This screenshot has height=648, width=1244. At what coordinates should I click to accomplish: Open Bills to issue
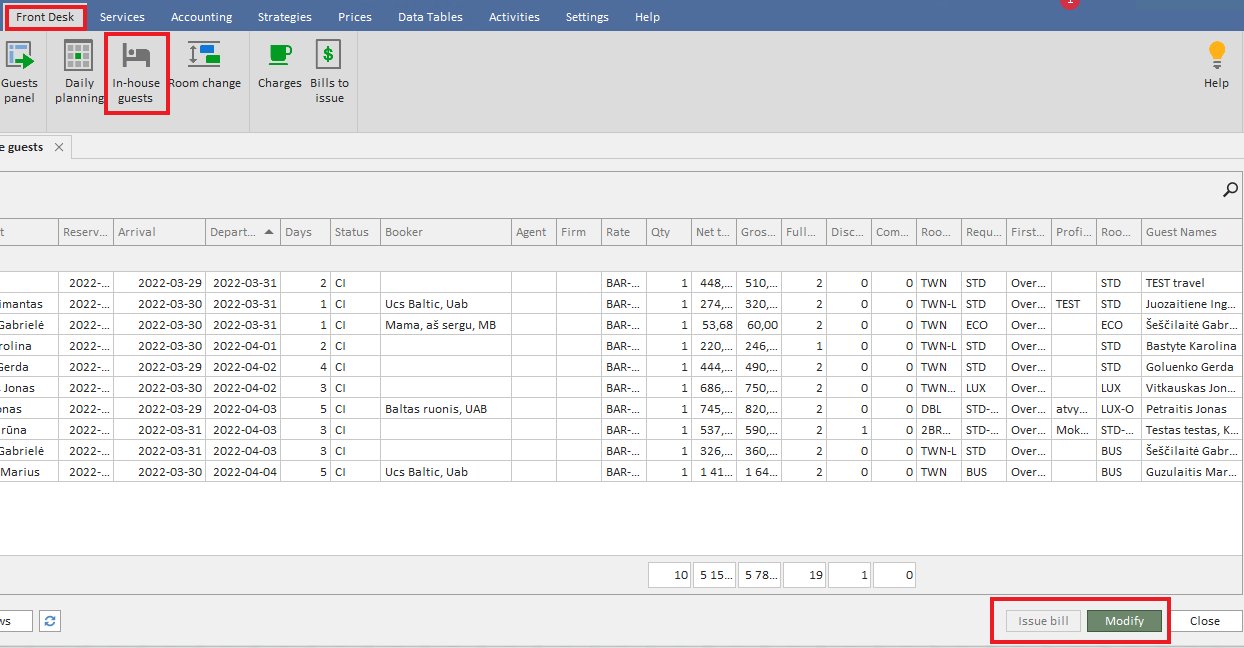[x=329, y=71]
